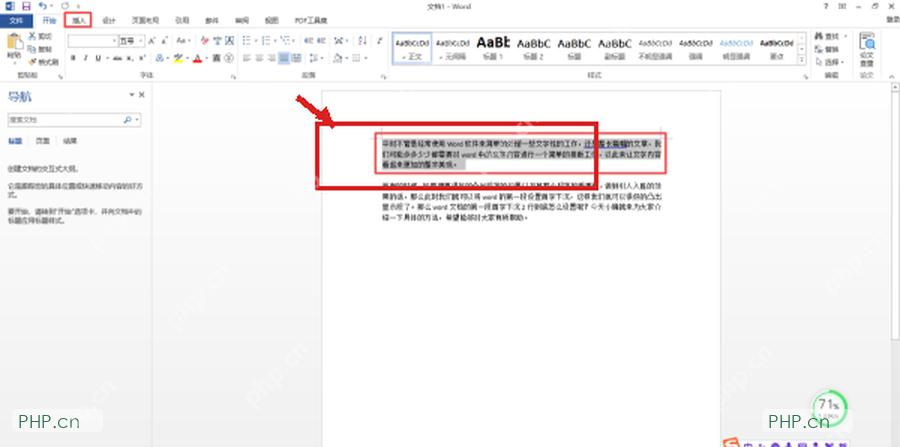Click the Clear Formatting eraser icon
The height and width of the screenshot is (447, 900).
coord(205,41)
